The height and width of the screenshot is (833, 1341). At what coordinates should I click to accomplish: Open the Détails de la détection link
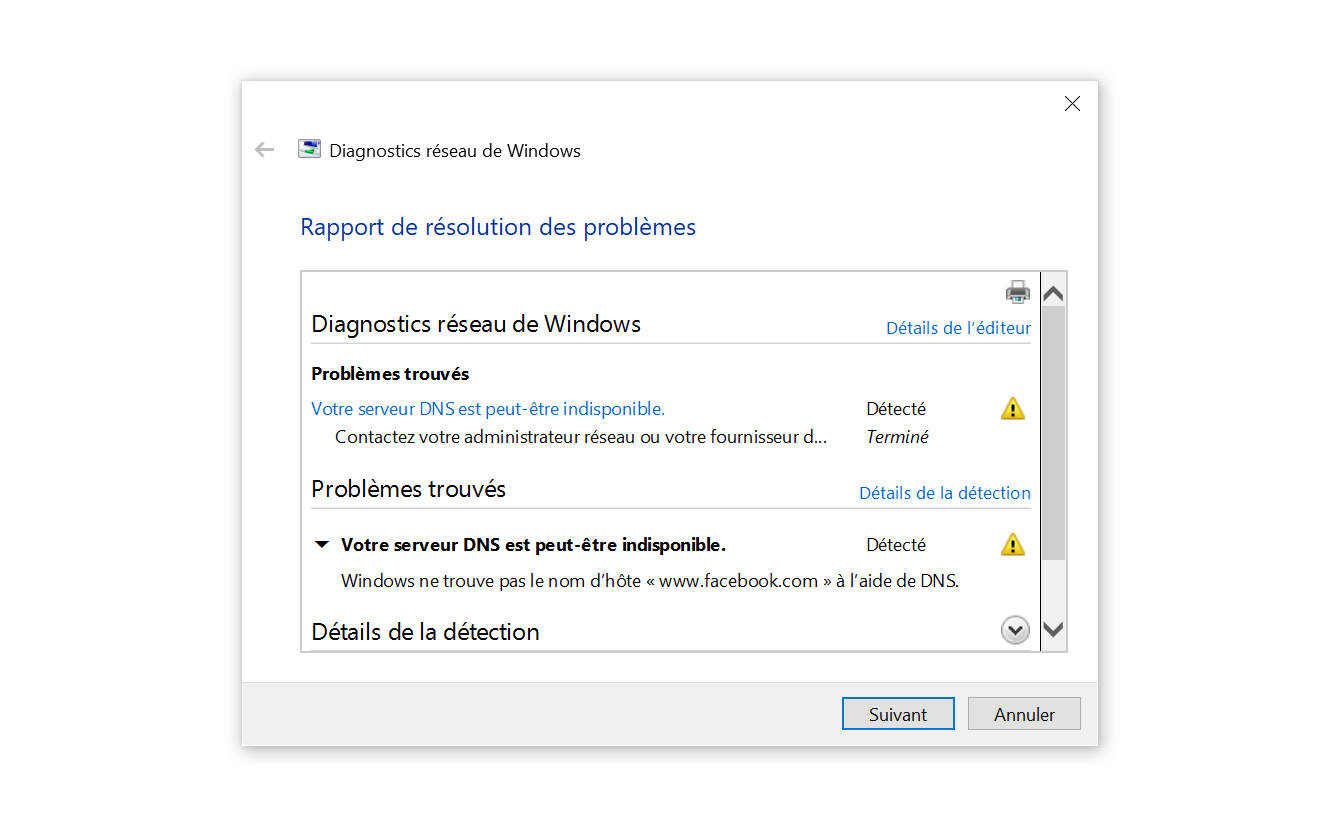[x=944, y=493]
